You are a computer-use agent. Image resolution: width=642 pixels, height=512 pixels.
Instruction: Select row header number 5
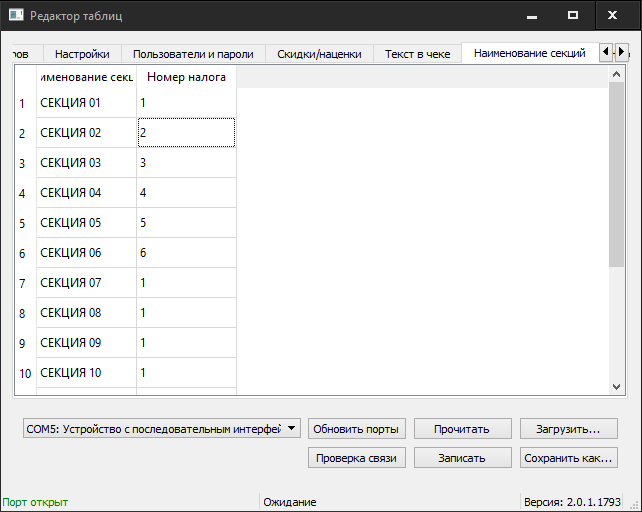(x=25, y=223)
